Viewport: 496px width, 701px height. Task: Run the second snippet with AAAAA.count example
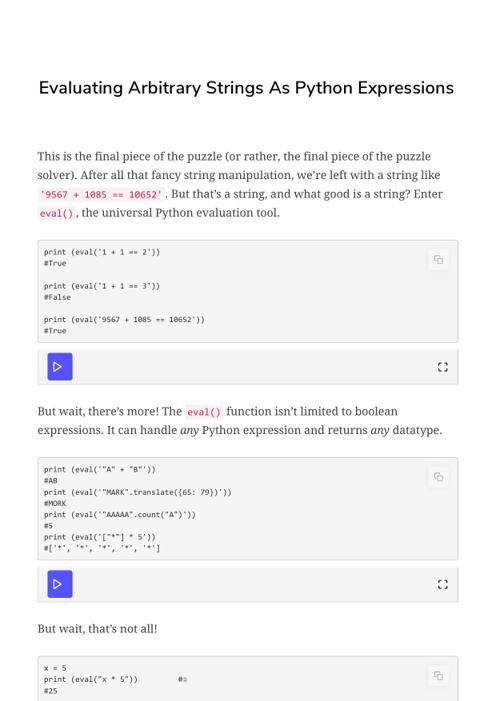click(60, 584)
